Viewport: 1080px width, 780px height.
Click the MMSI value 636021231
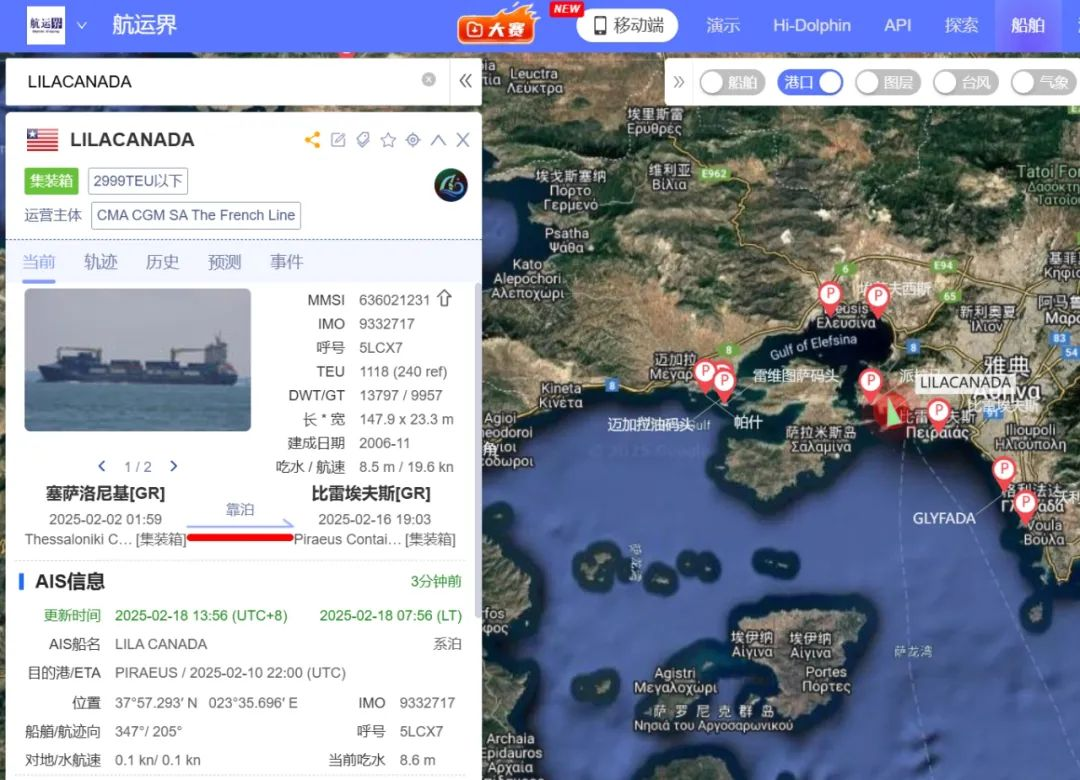point(394,300)
